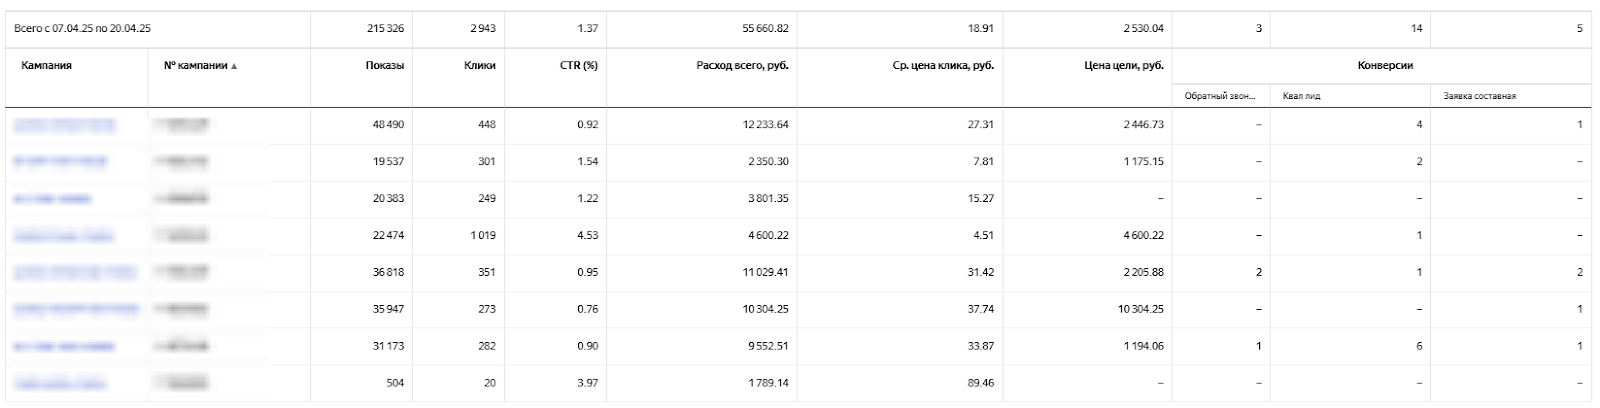Sort the table by Показы column
The width and height of the screenshot is (1600, 408).
(385, 66)
